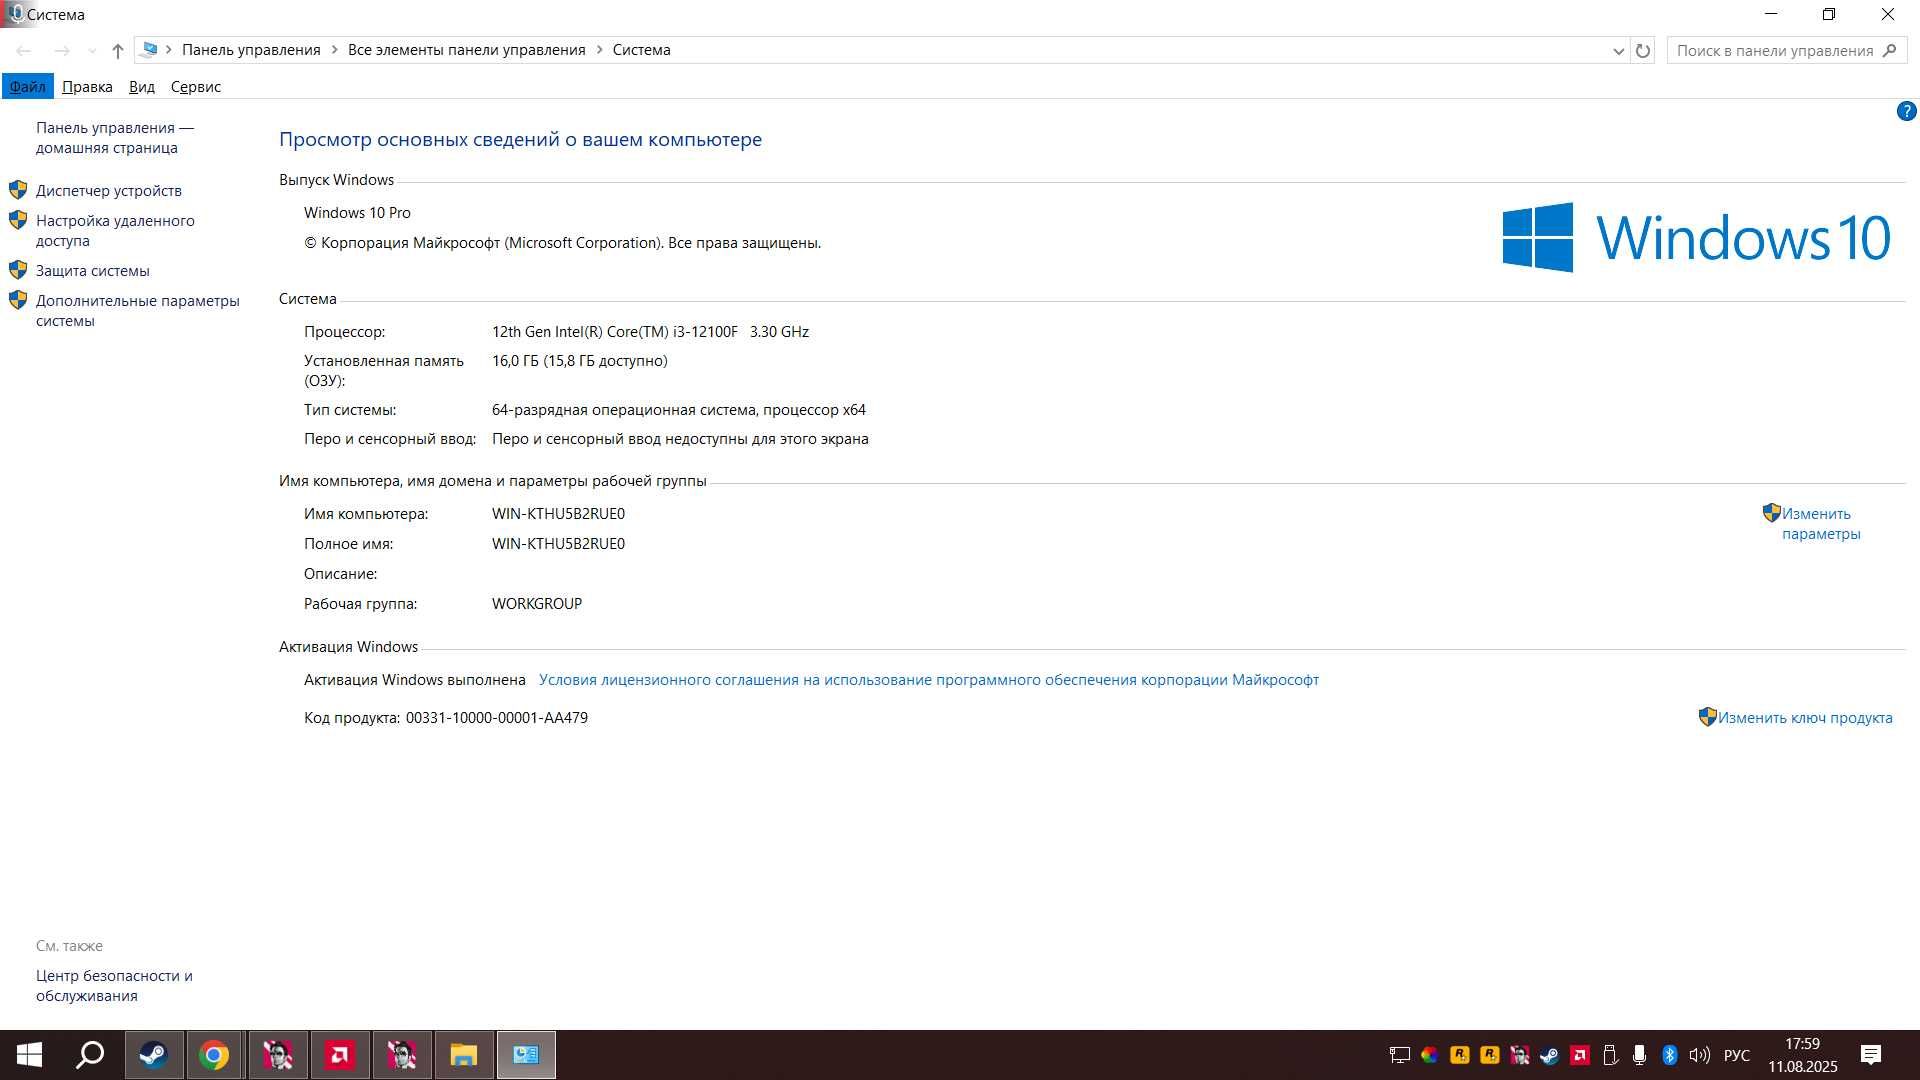Image resolution: width=1920 pixels, height=1080 pixels.
Task: Click AMD icon in system tray
Action: click(1580, 1055)
